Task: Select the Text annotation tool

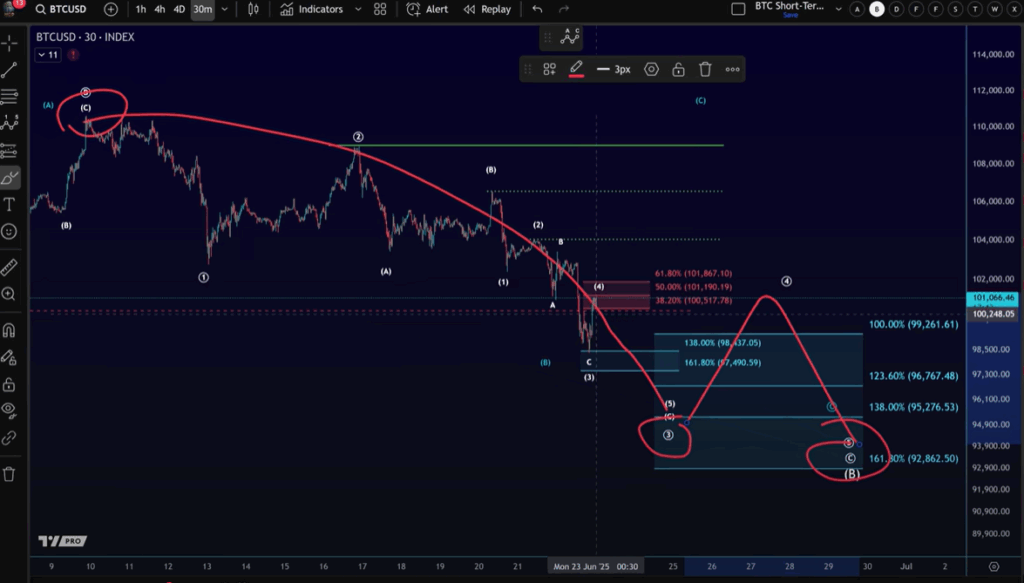Action: click(x=9, y=205)
